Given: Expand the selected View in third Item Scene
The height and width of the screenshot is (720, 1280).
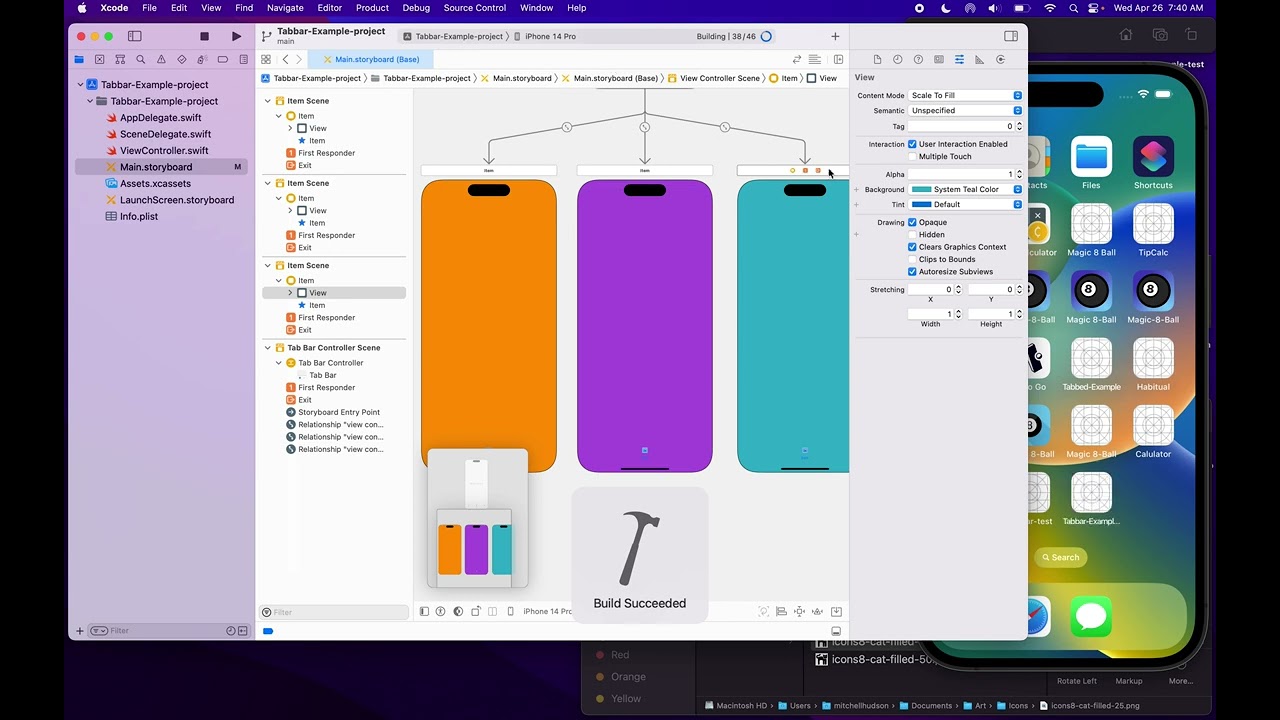Looking at the screenshot, I should pyautogui.click(x=290, y=293).
